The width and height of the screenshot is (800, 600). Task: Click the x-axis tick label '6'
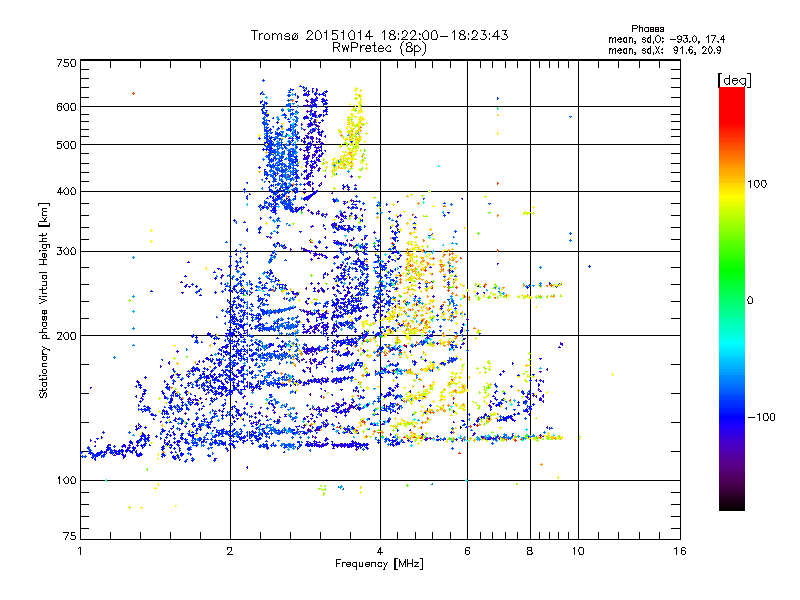(x=467, y=551)
